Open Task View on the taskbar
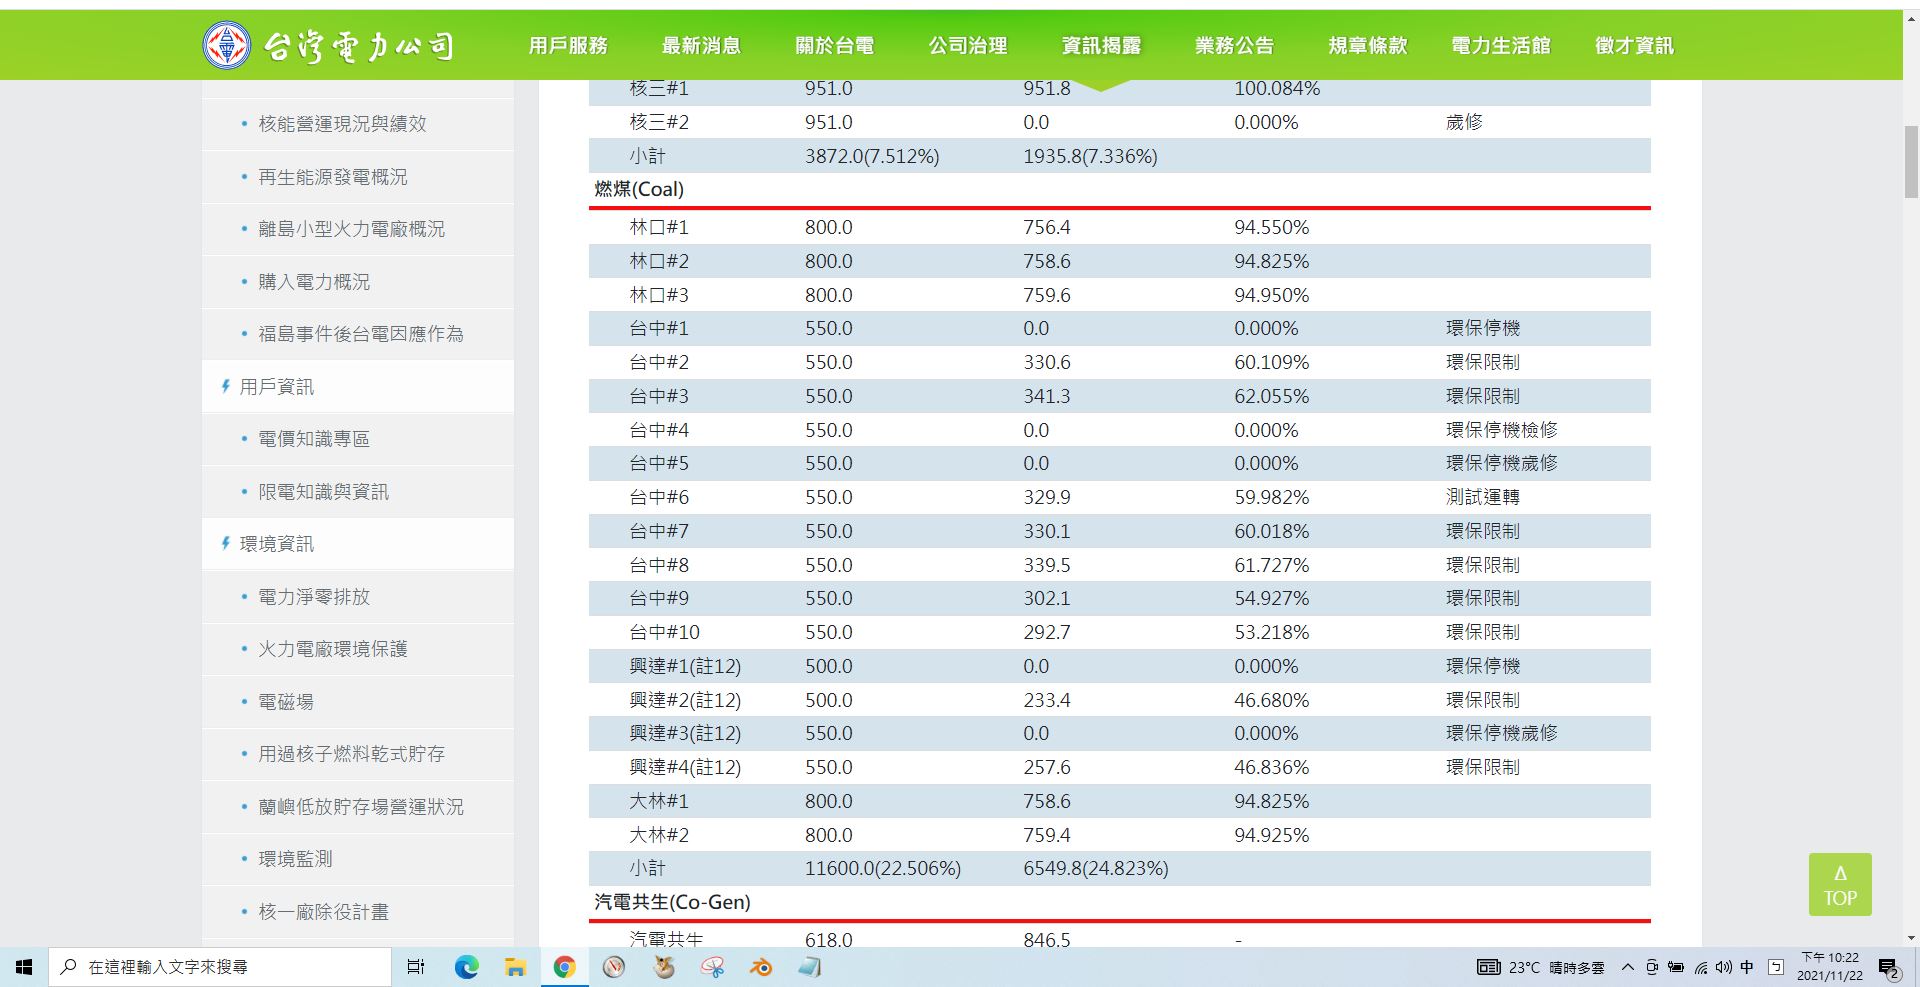This screenshot has width=1920, height=987. click(416, 967)
